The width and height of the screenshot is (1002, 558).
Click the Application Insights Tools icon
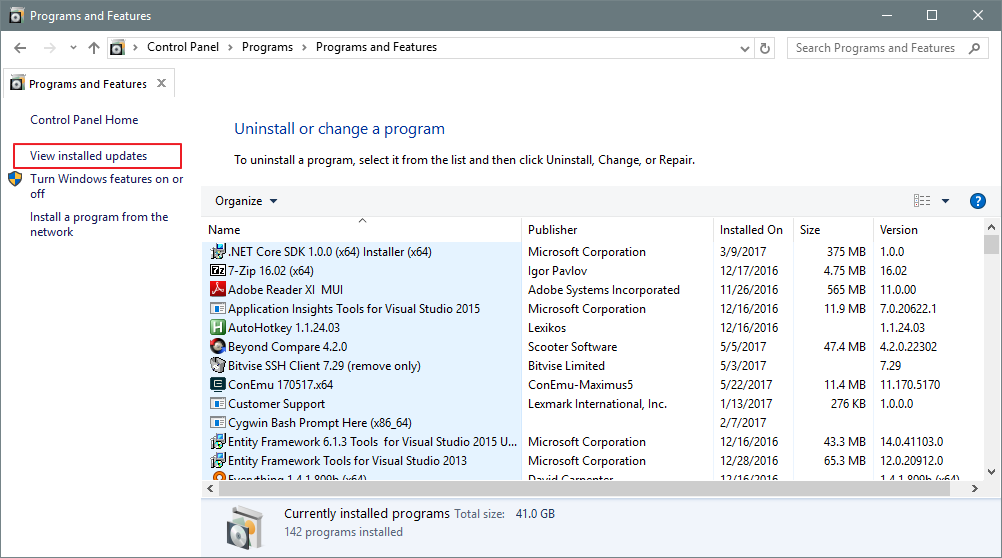click(x=218, y=308)
